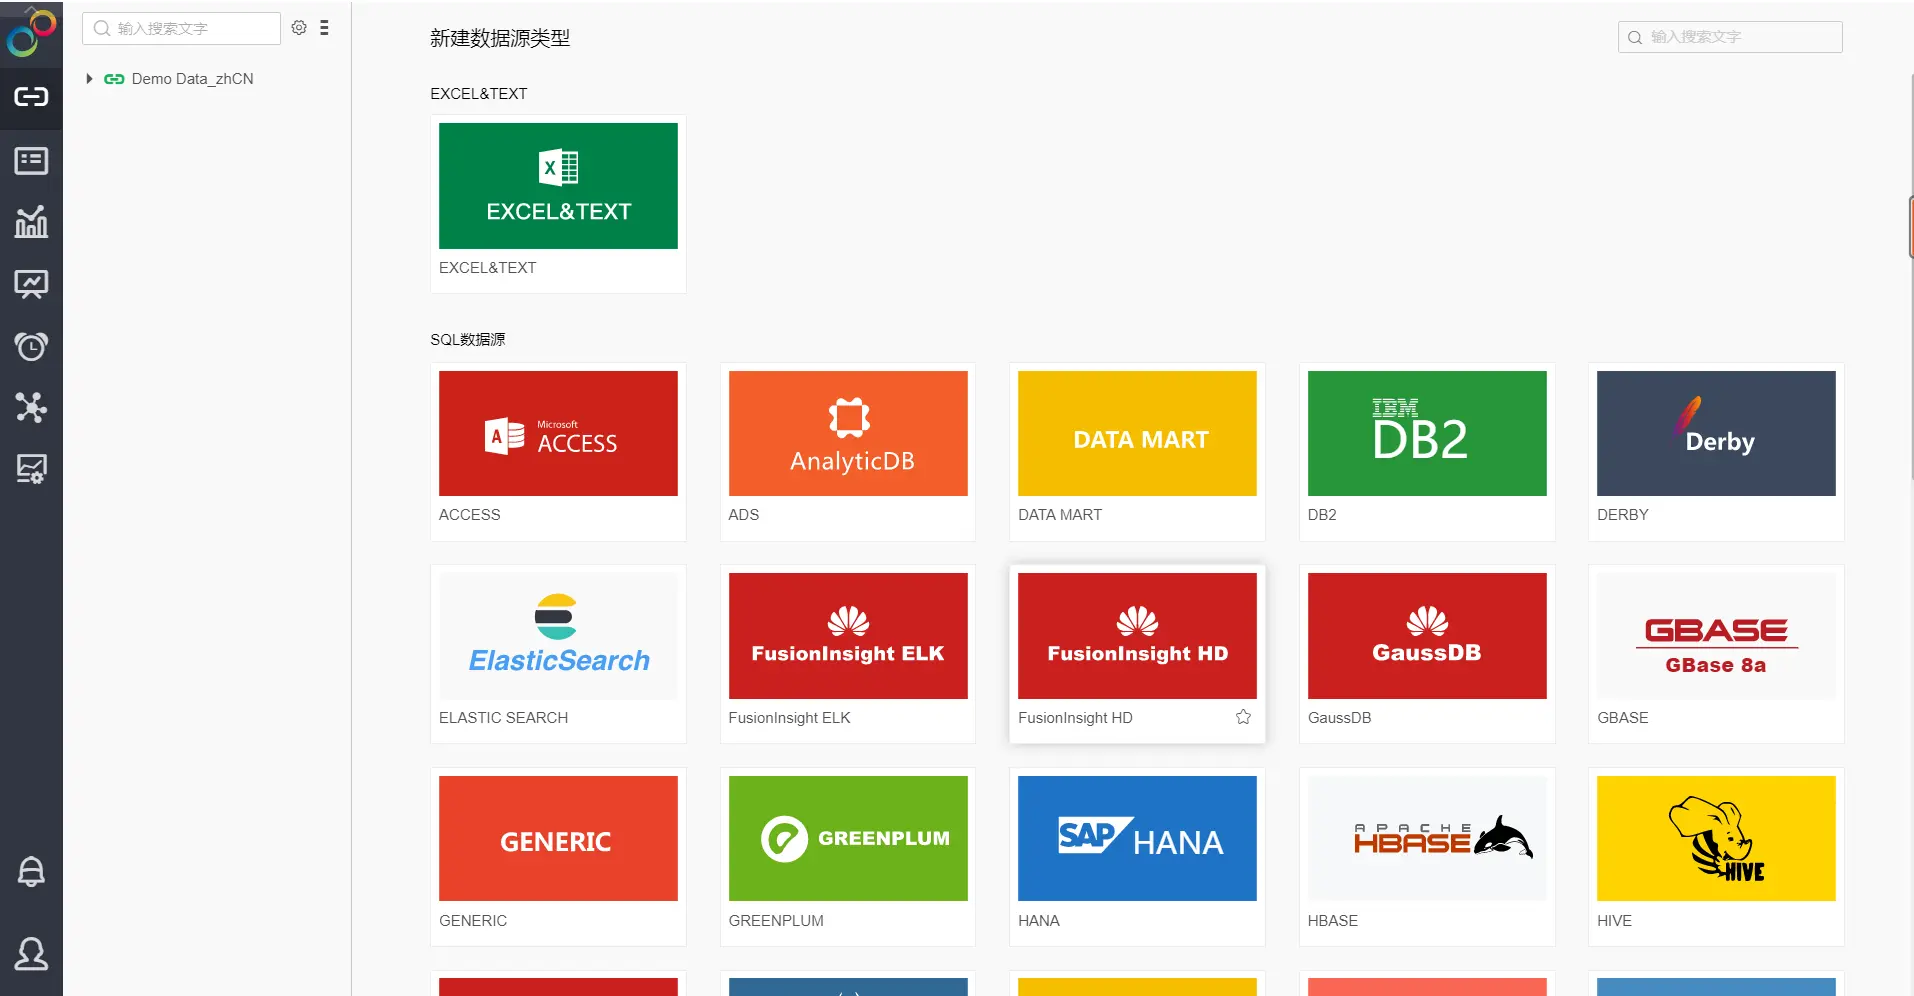Open the alarm clock schedule sidebar icon
The image size is (1914, 996).
pyautogui.click(x=31, y=346)
